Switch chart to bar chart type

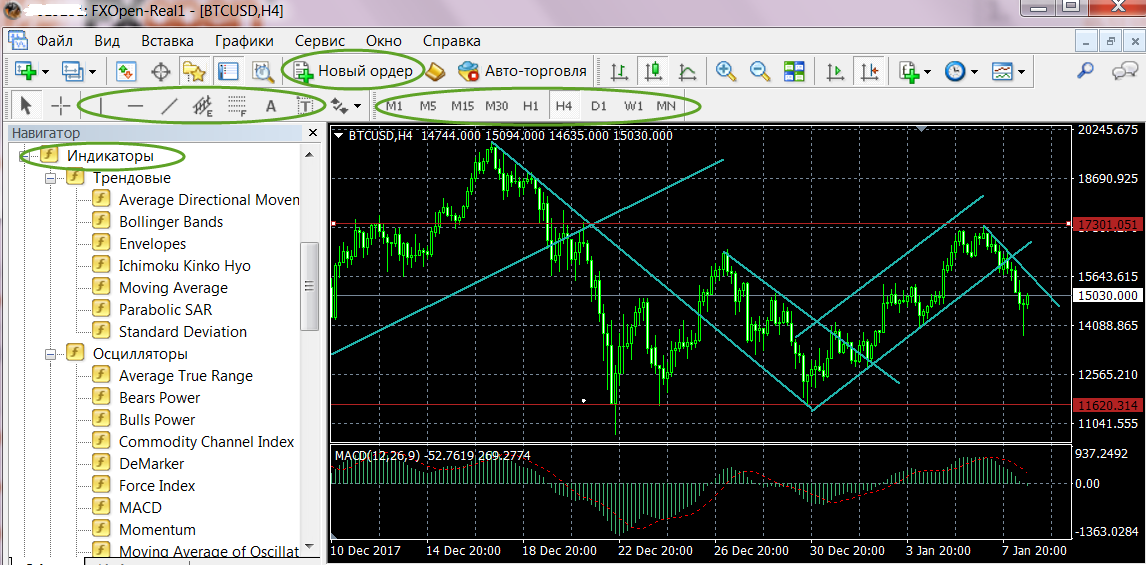620,71
